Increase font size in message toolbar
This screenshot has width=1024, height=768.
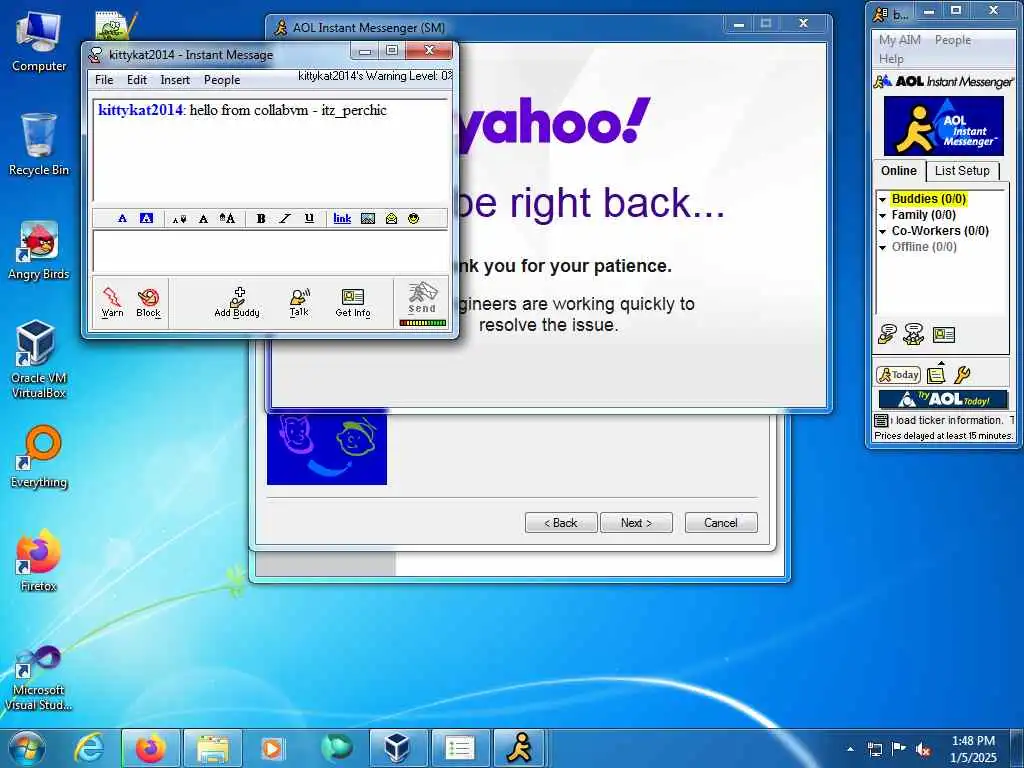227,219
